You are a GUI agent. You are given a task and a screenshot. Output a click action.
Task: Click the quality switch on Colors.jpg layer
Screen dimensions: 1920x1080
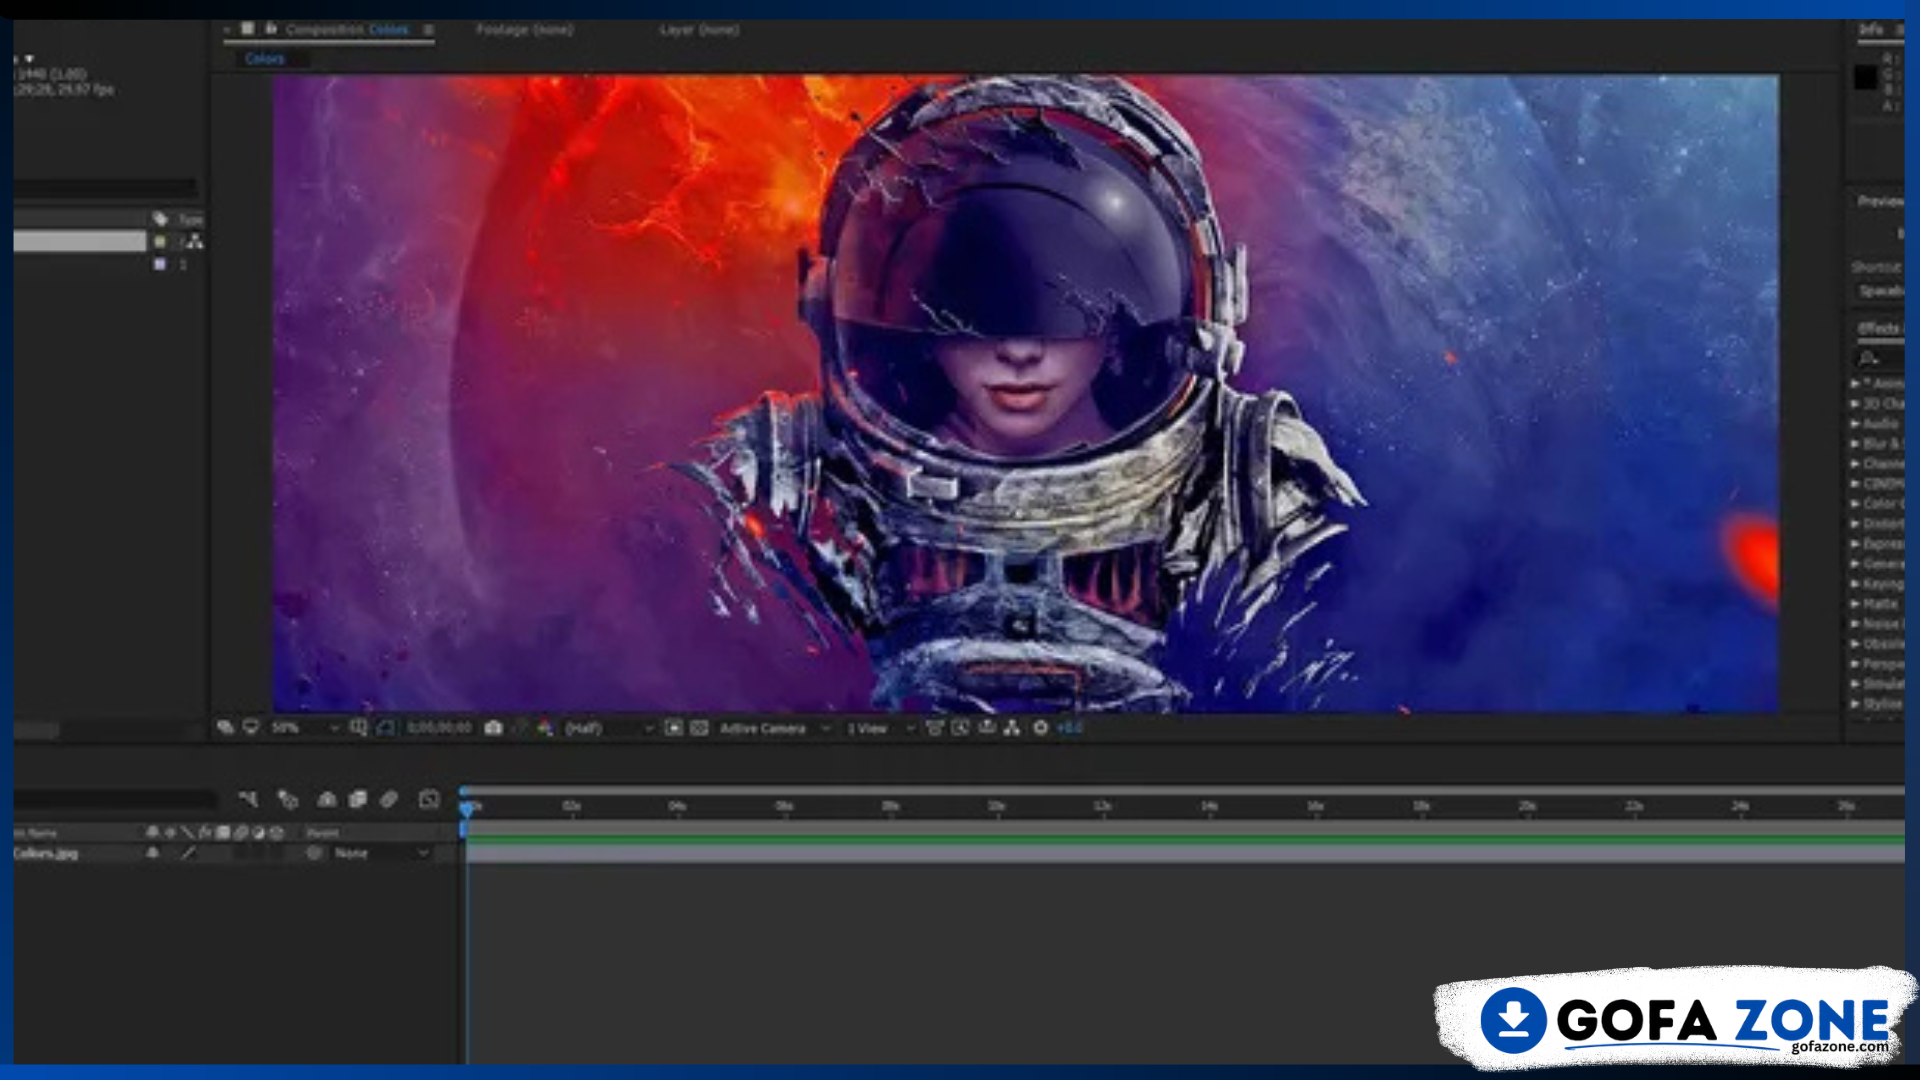tap(188, 853)
